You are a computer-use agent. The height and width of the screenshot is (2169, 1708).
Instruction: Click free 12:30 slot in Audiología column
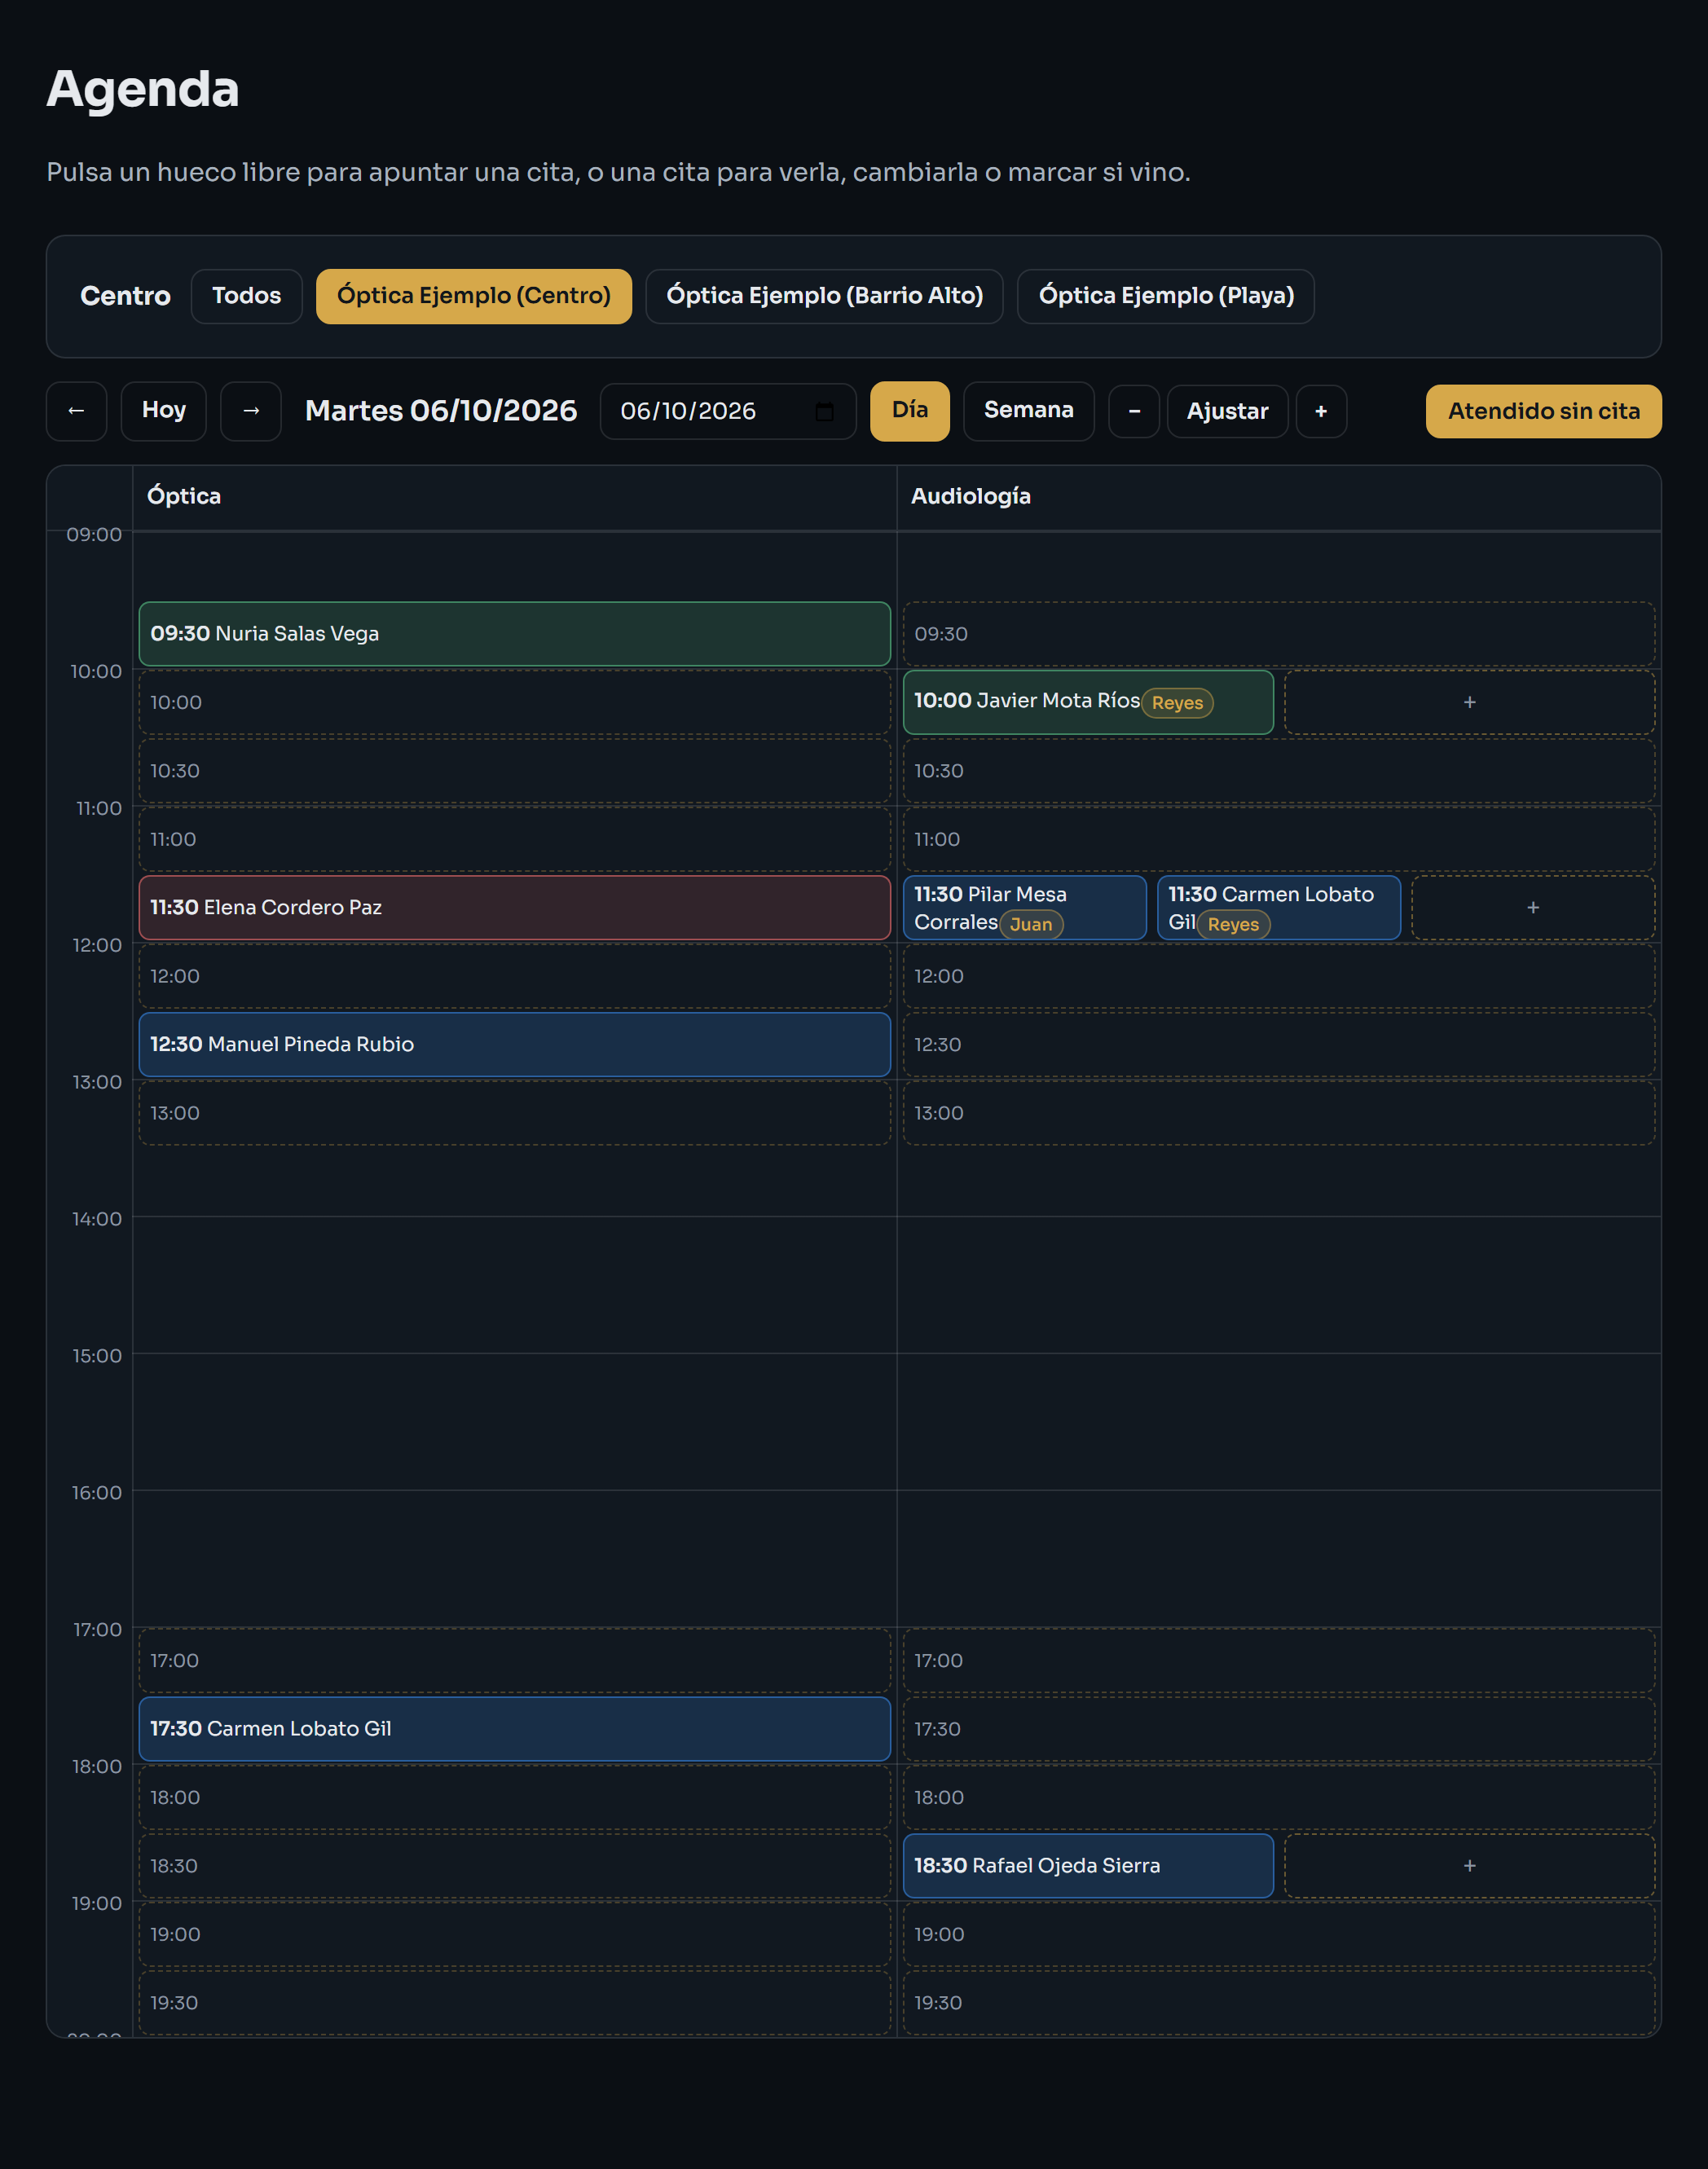click(1279, 1044)
